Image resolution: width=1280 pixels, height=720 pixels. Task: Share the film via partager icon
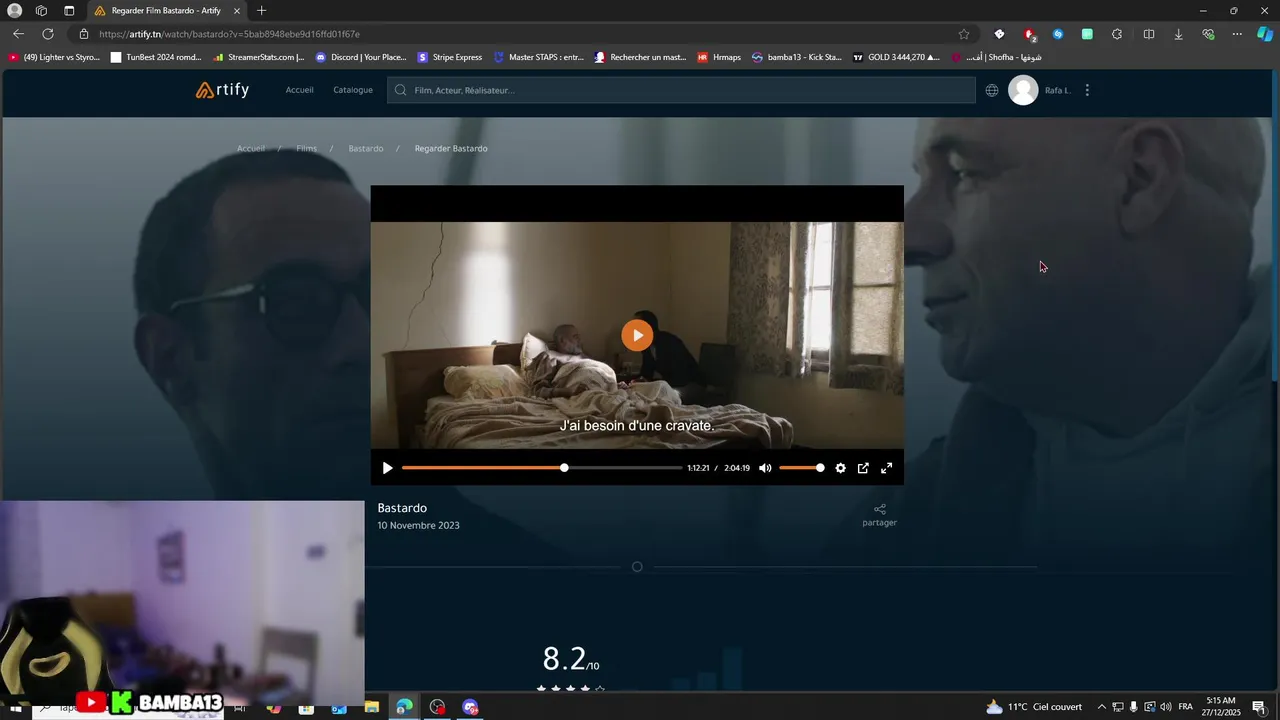coord(880,515)
